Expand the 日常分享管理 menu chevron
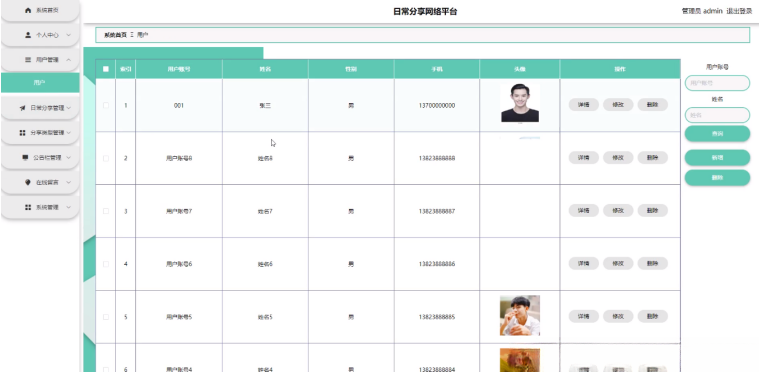Viewport: 759px width, 372px height. coord(68,108)
